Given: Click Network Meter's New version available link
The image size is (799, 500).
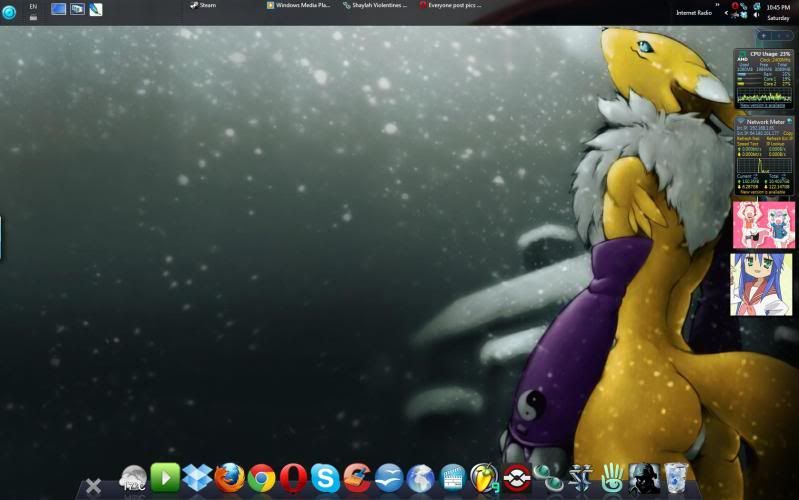Looking at the screenshot, I should pyautogui.click(x=763, y=192).
